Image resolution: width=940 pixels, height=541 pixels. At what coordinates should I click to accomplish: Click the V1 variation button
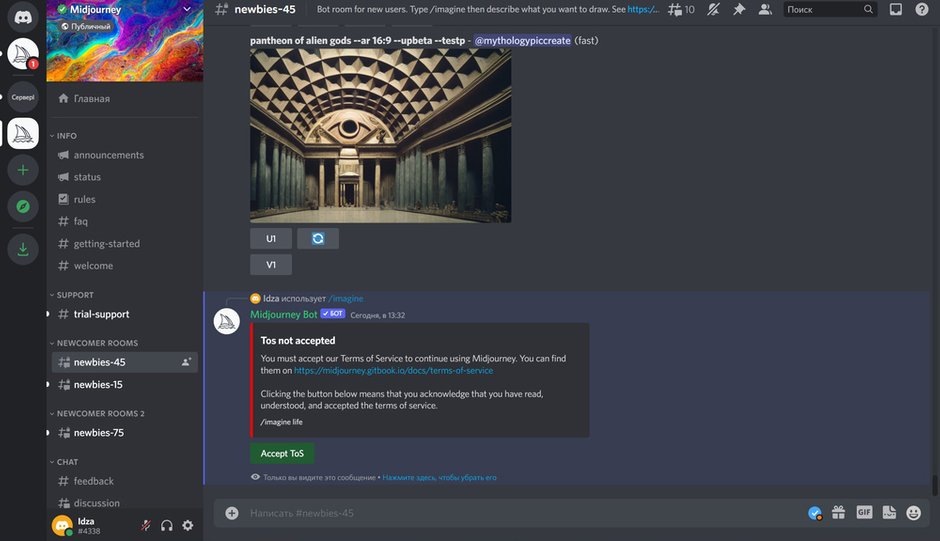(271, 265)
